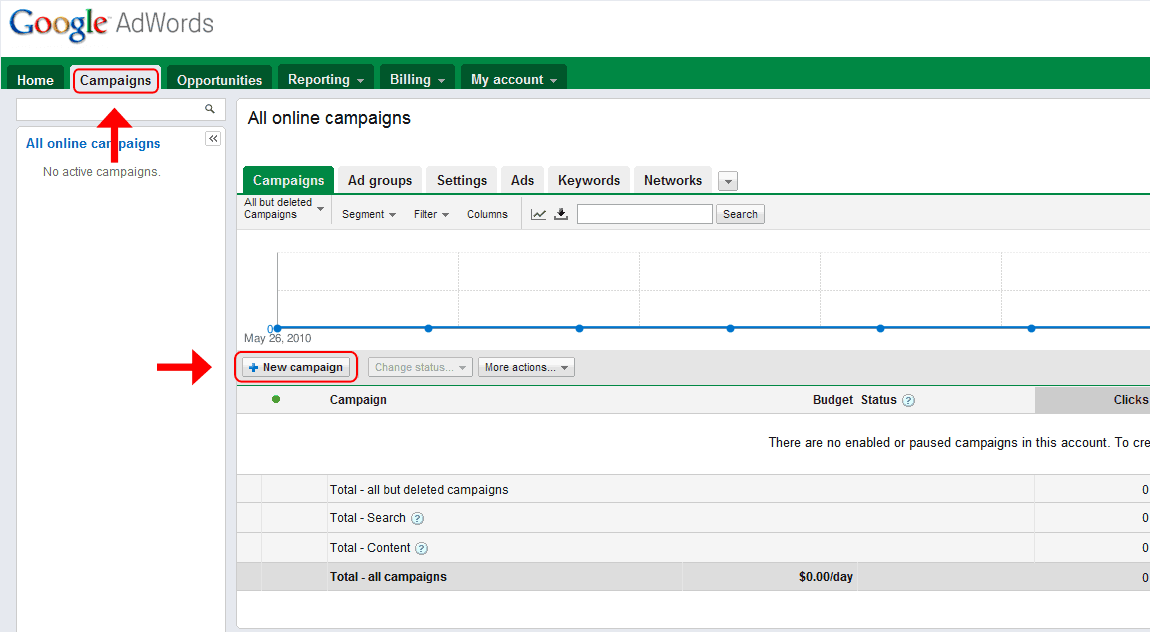Click the help icon next to Status
Image resolution: width=1150 pixels, height=632 pixels.
908,400
